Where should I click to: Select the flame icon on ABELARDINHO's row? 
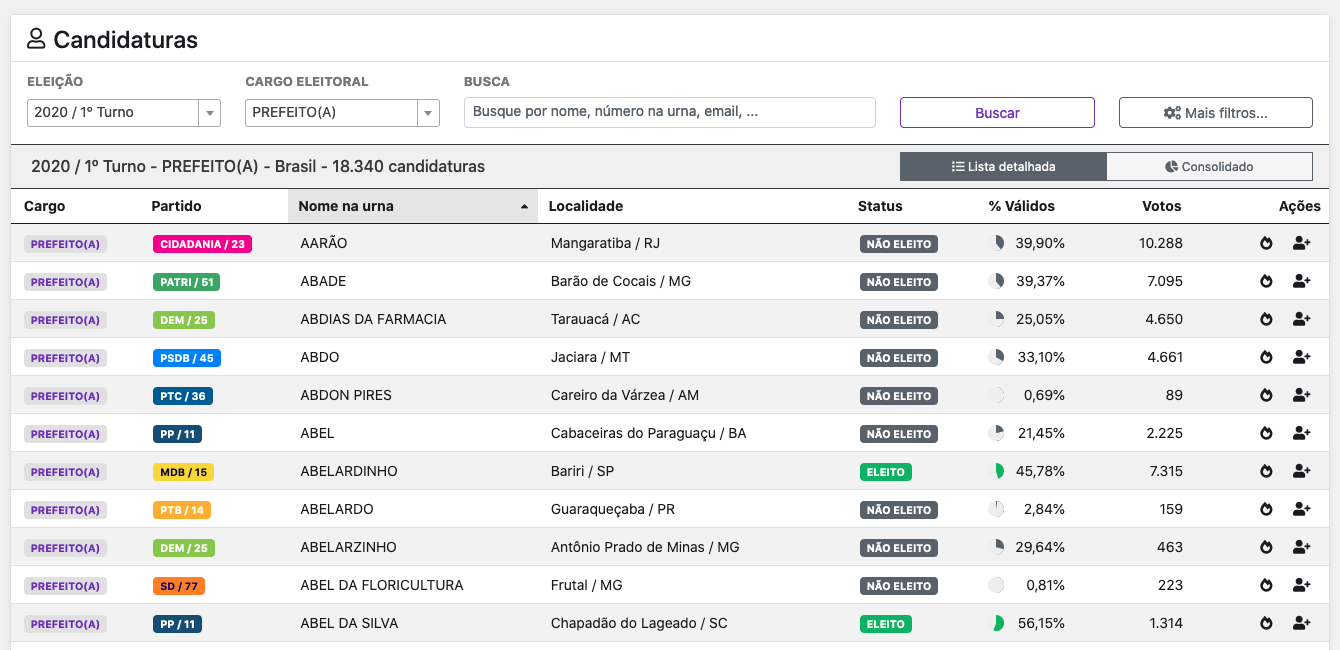pos(1267,471)
